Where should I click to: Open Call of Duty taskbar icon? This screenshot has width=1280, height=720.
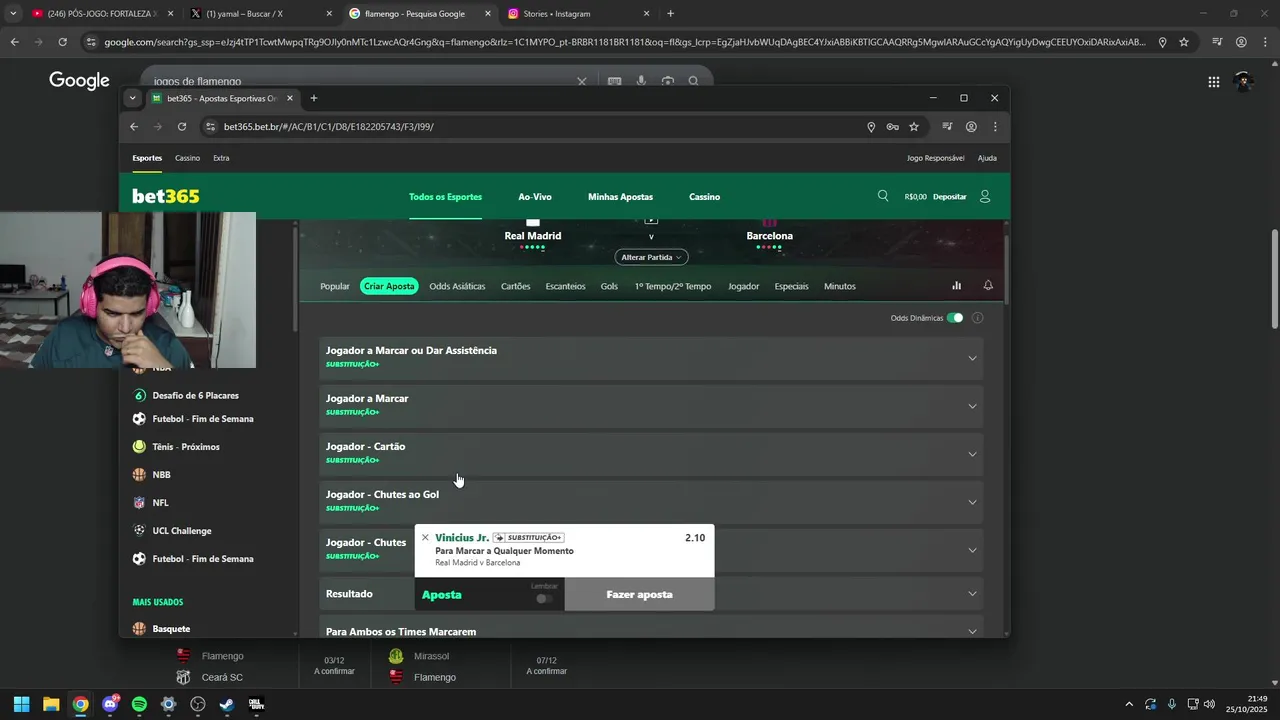[x=256, y=704]
